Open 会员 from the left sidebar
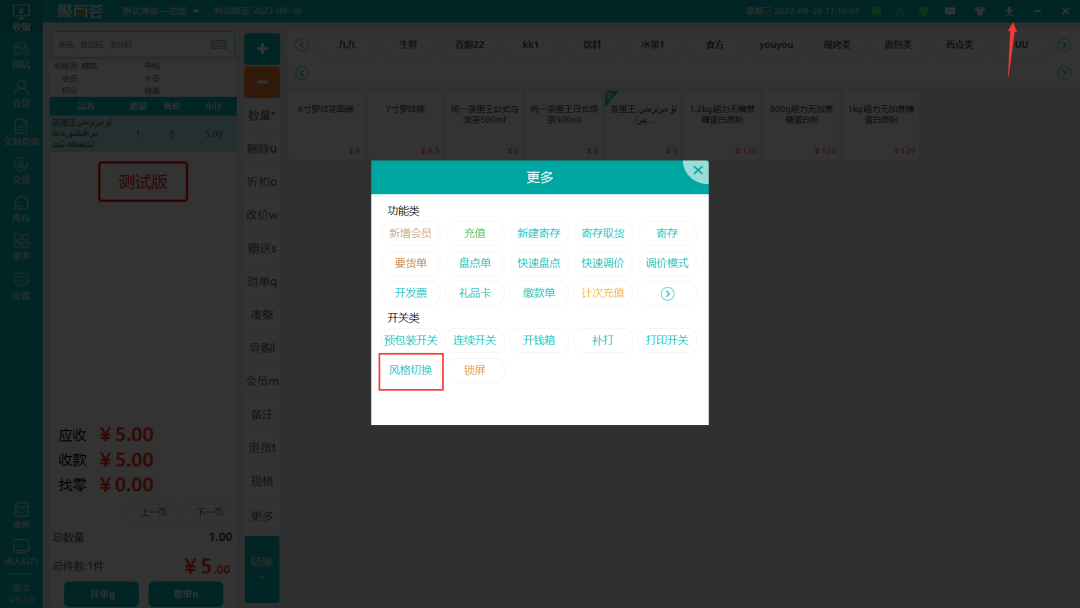The image size is (1080, 608). coord(21,94)
